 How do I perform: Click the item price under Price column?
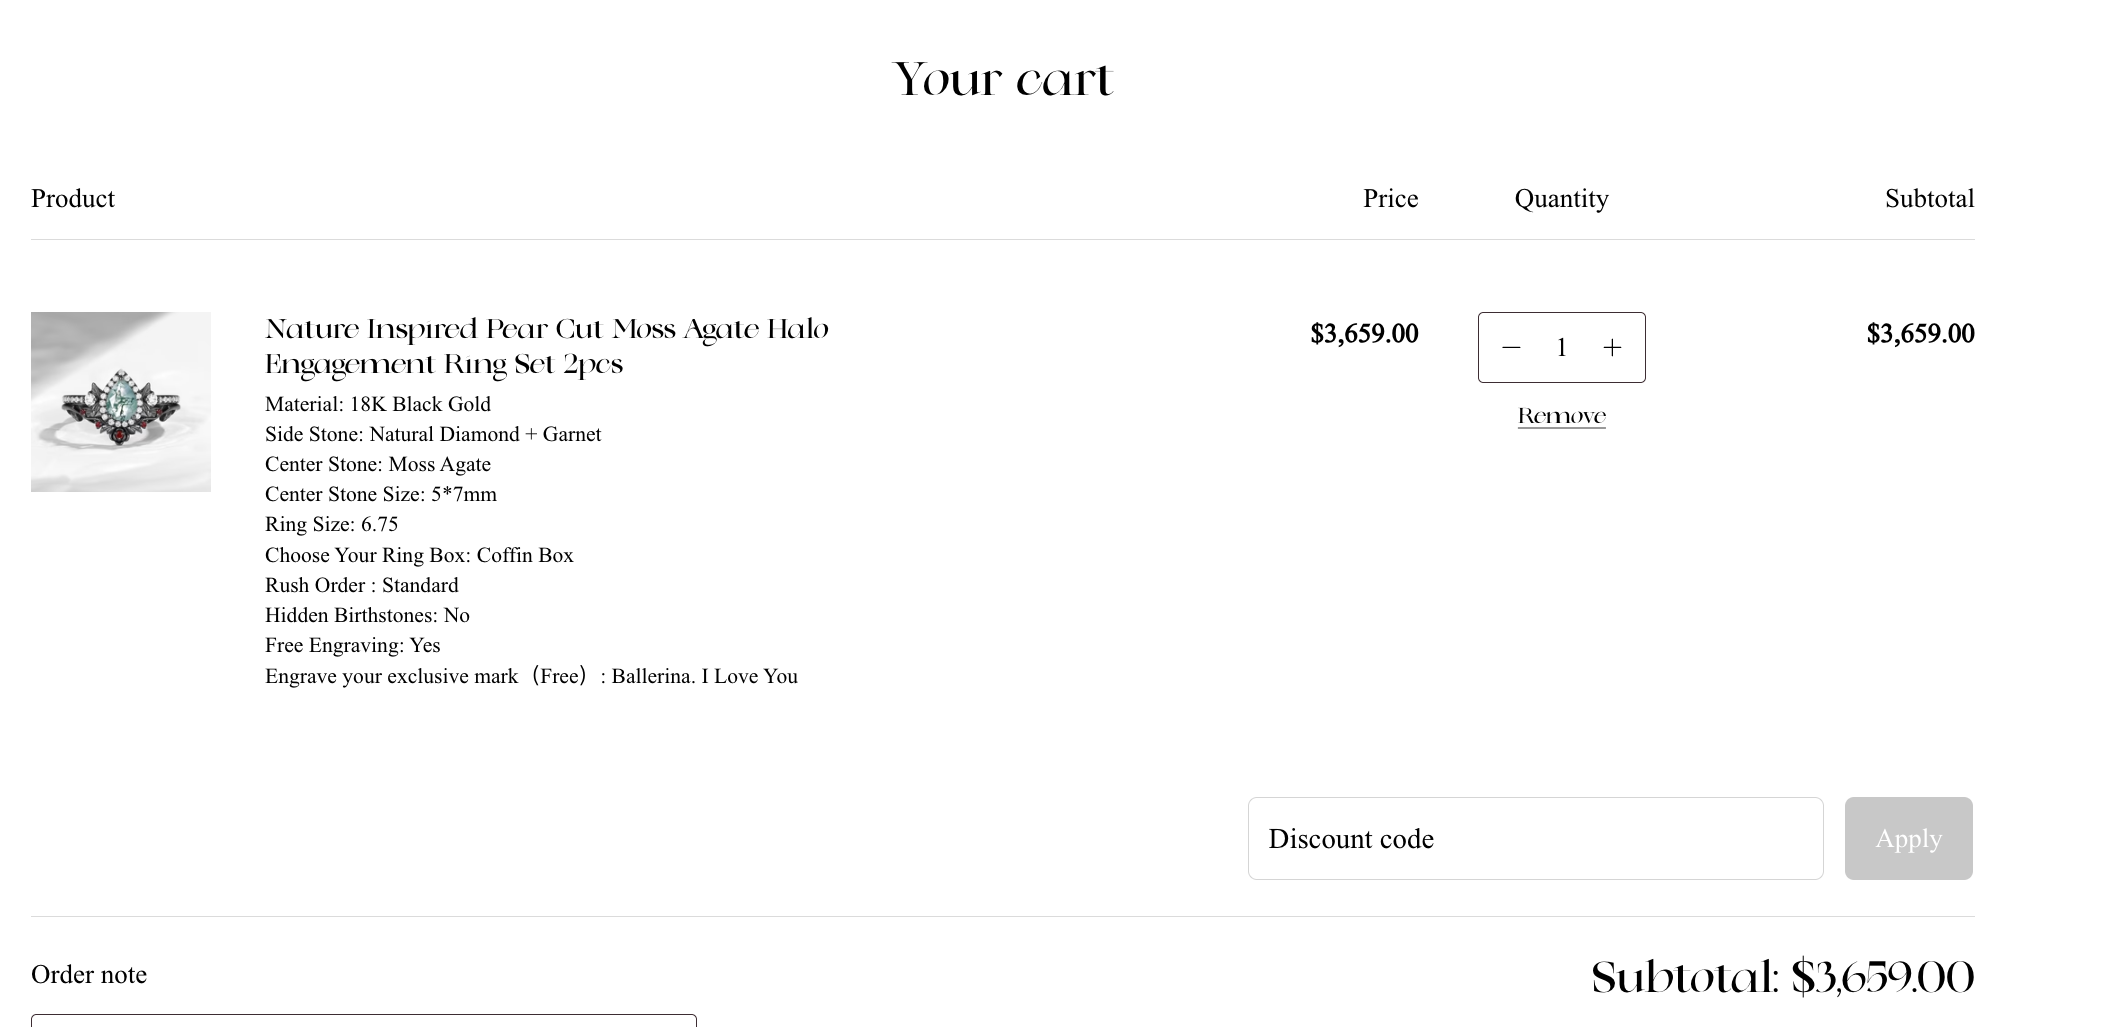[1364, 334]
